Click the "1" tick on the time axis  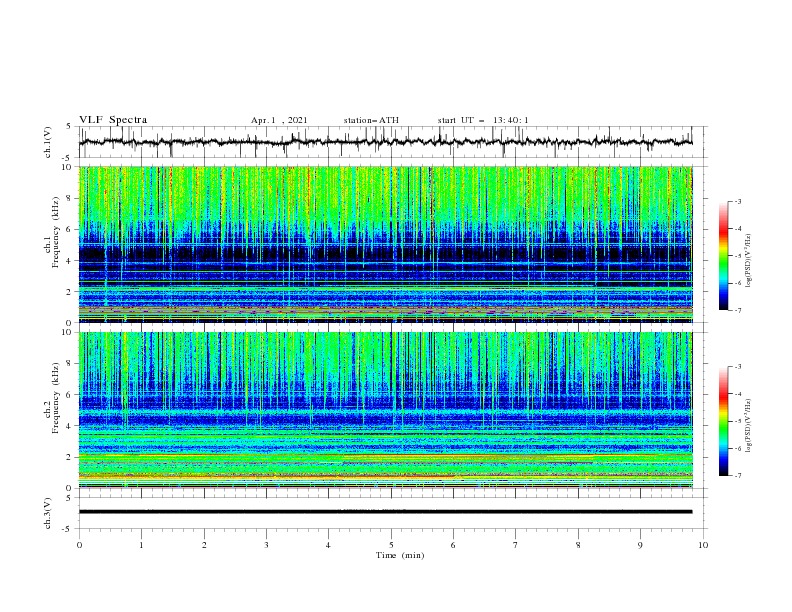[x=141, y=545]
